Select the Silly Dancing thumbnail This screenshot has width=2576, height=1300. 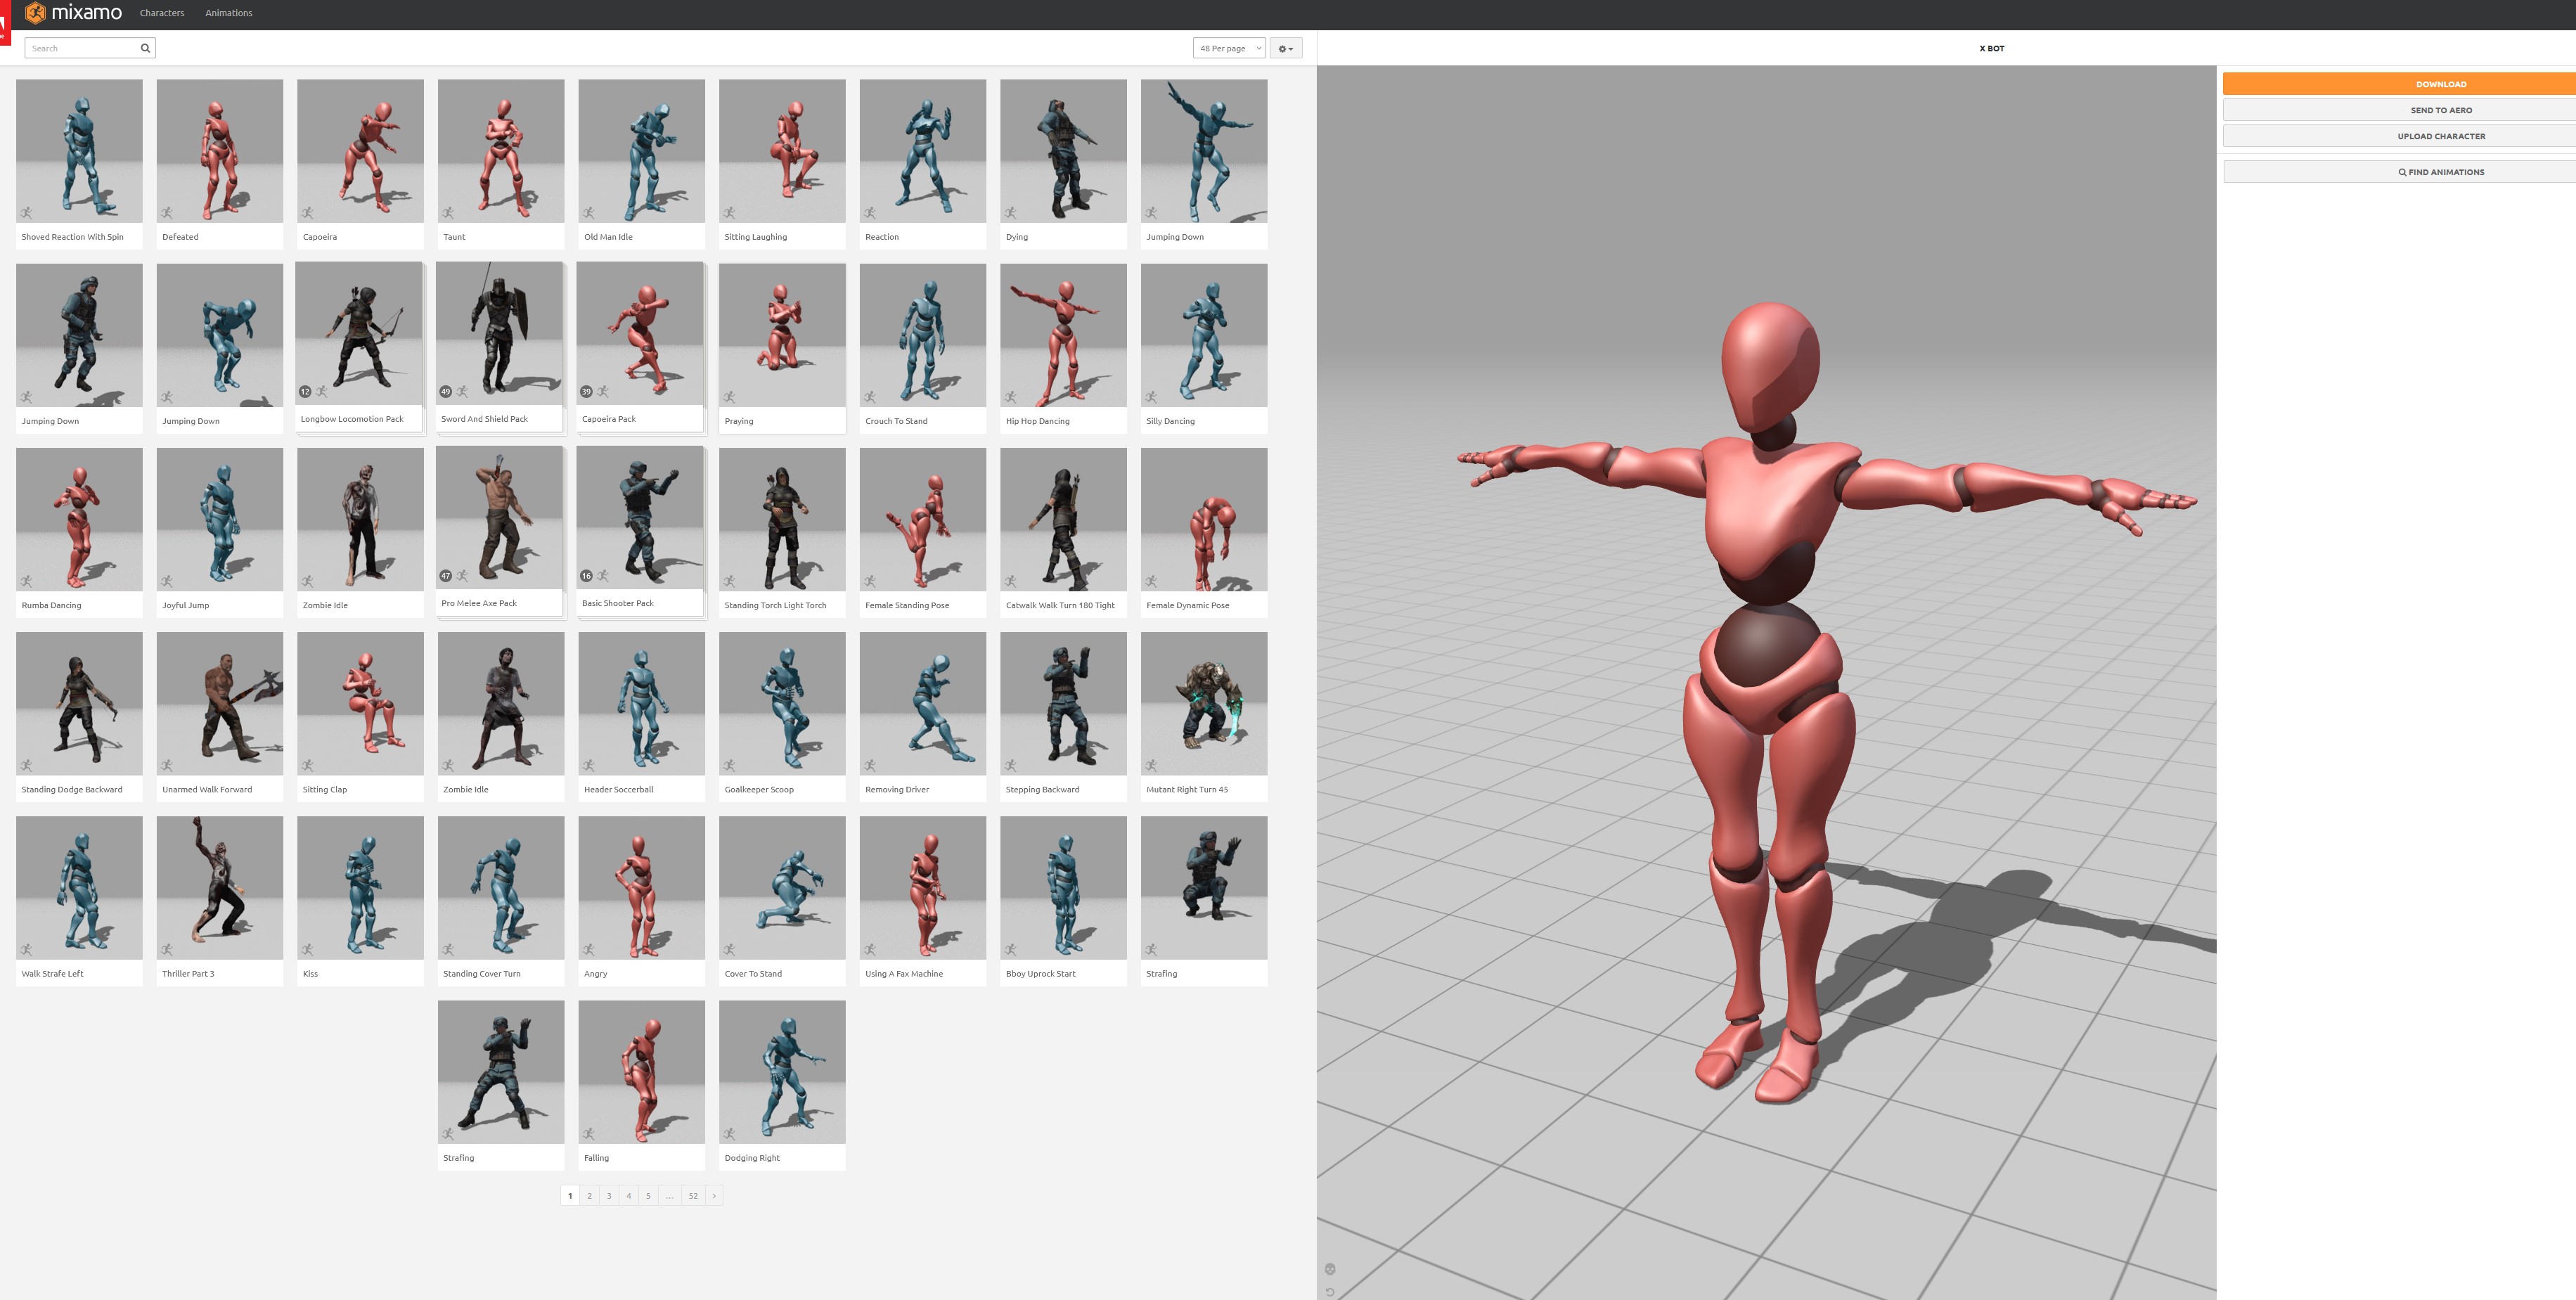coord(1204,335)
